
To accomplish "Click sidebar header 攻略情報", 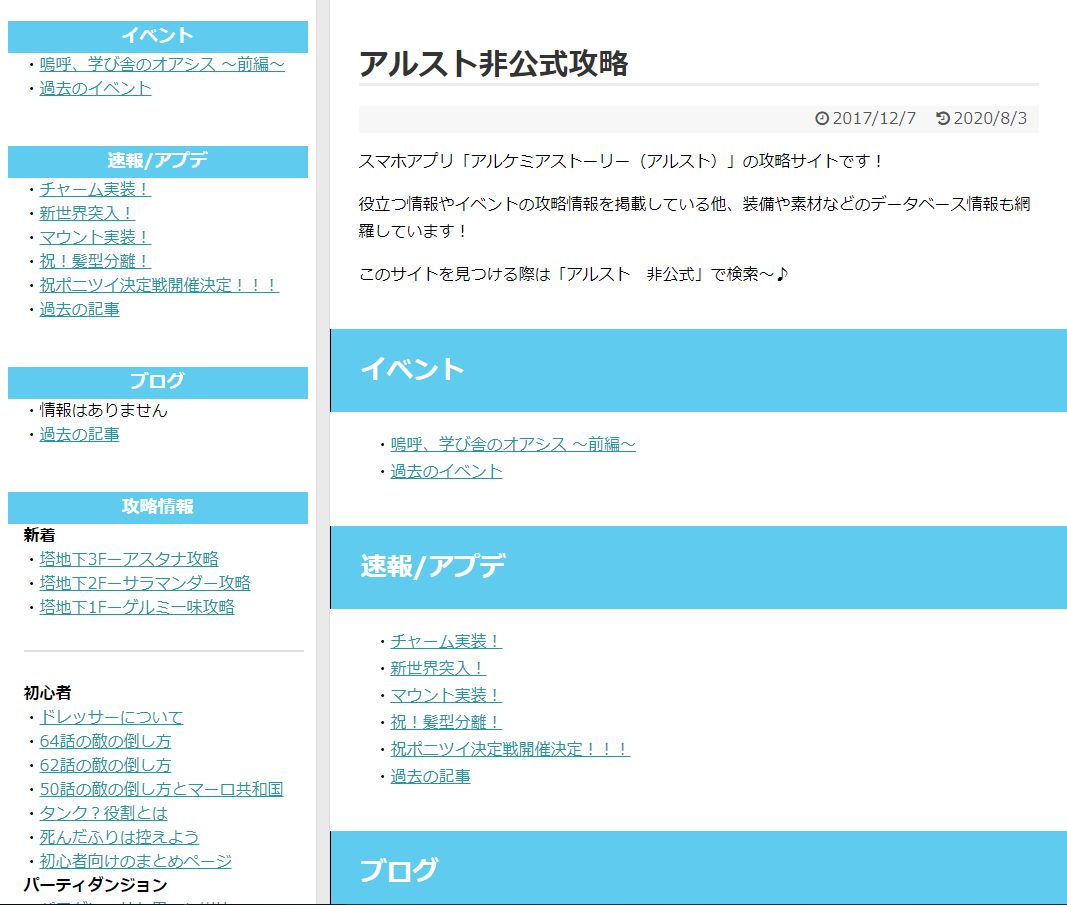I will (158, 508).
